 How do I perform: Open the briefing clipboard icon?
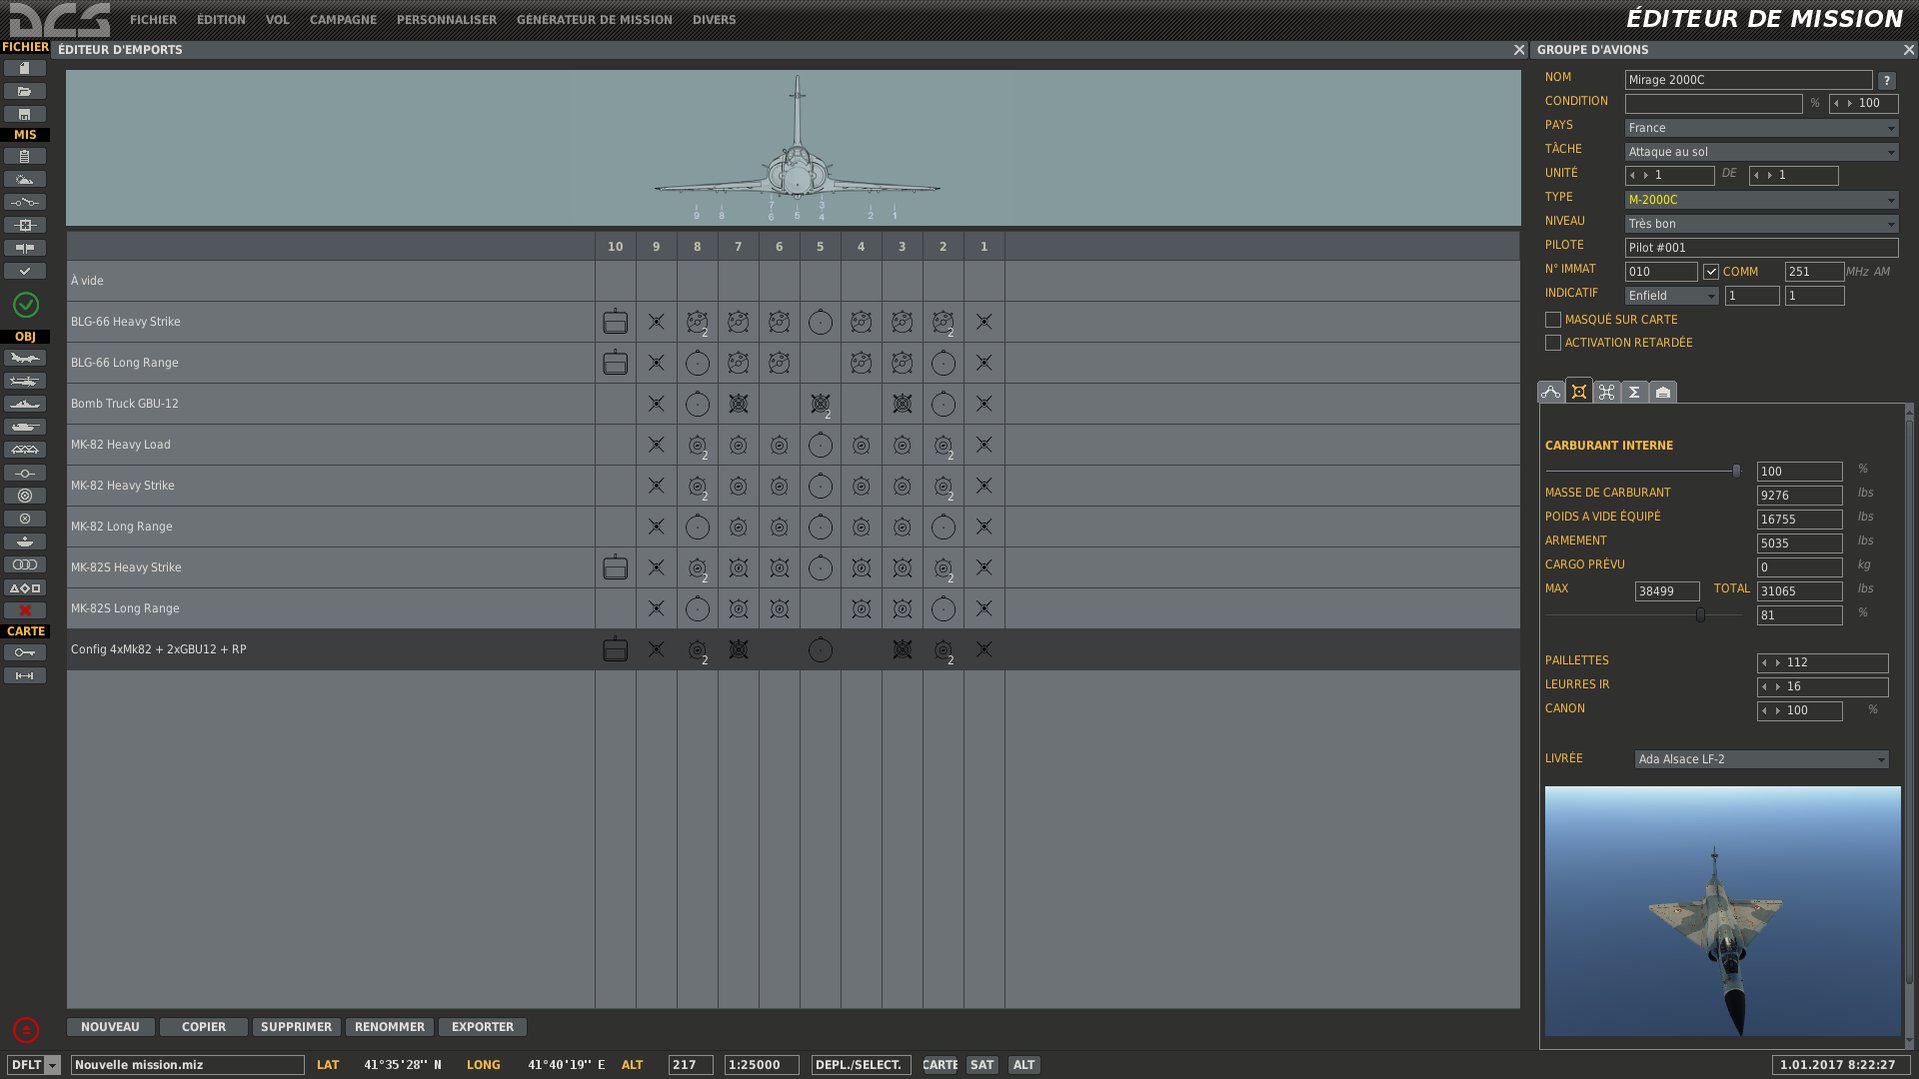click(25, 156)
